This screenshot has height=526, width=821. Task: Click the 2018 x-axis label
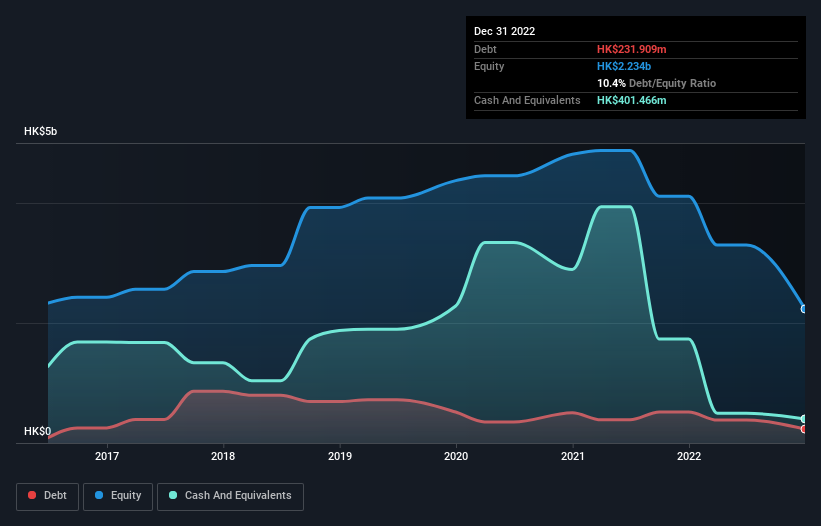click(x=223, y=456)
